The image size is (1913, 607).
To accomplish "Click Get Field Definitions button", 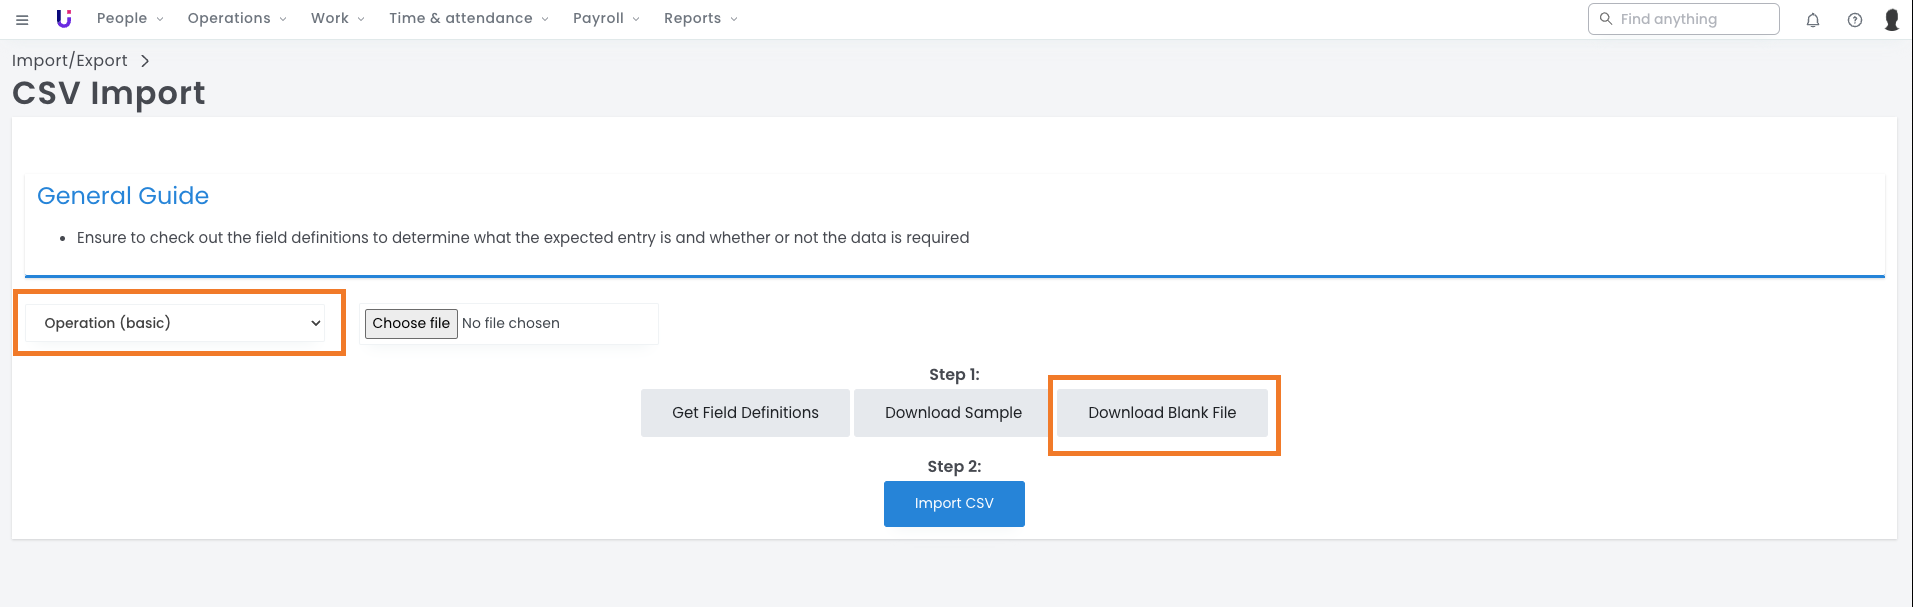I will pos(745,413).
